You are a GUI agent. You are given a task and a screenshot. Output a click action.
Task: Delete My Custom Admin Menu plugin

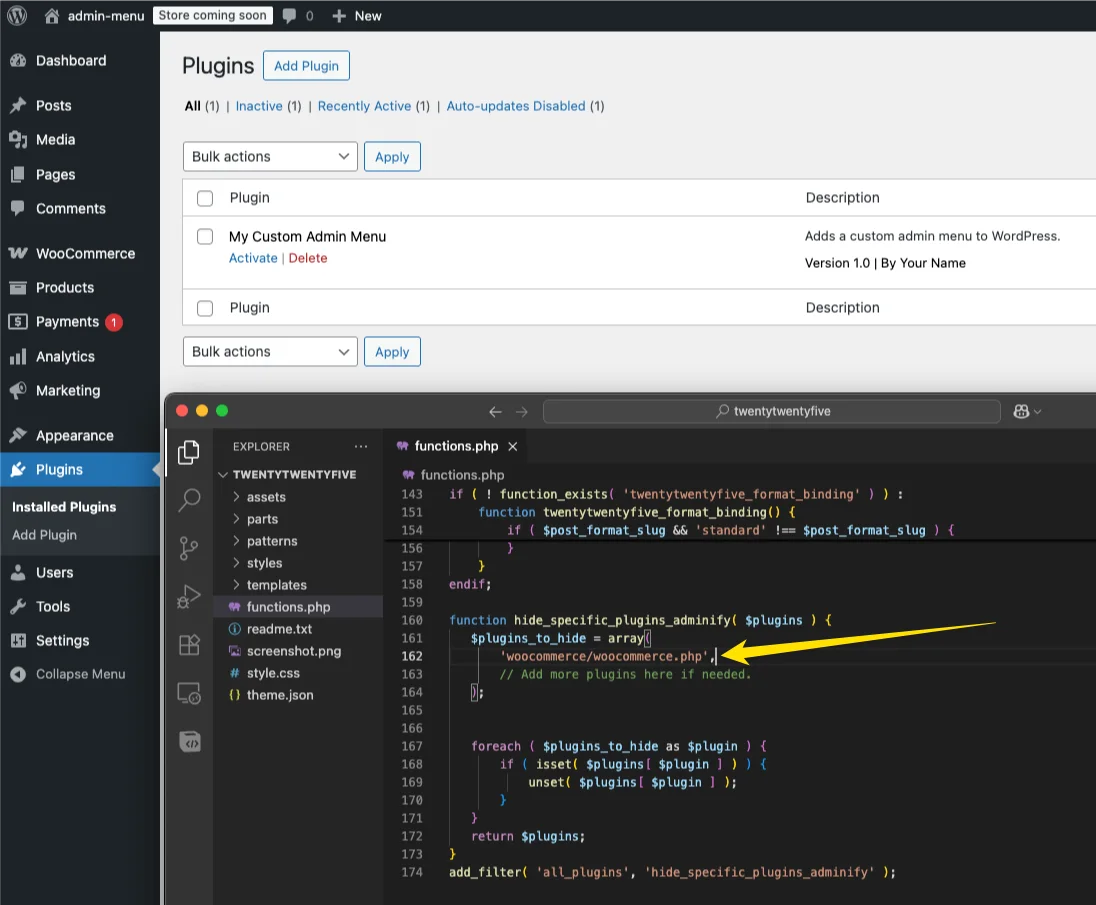coord(308,258)
